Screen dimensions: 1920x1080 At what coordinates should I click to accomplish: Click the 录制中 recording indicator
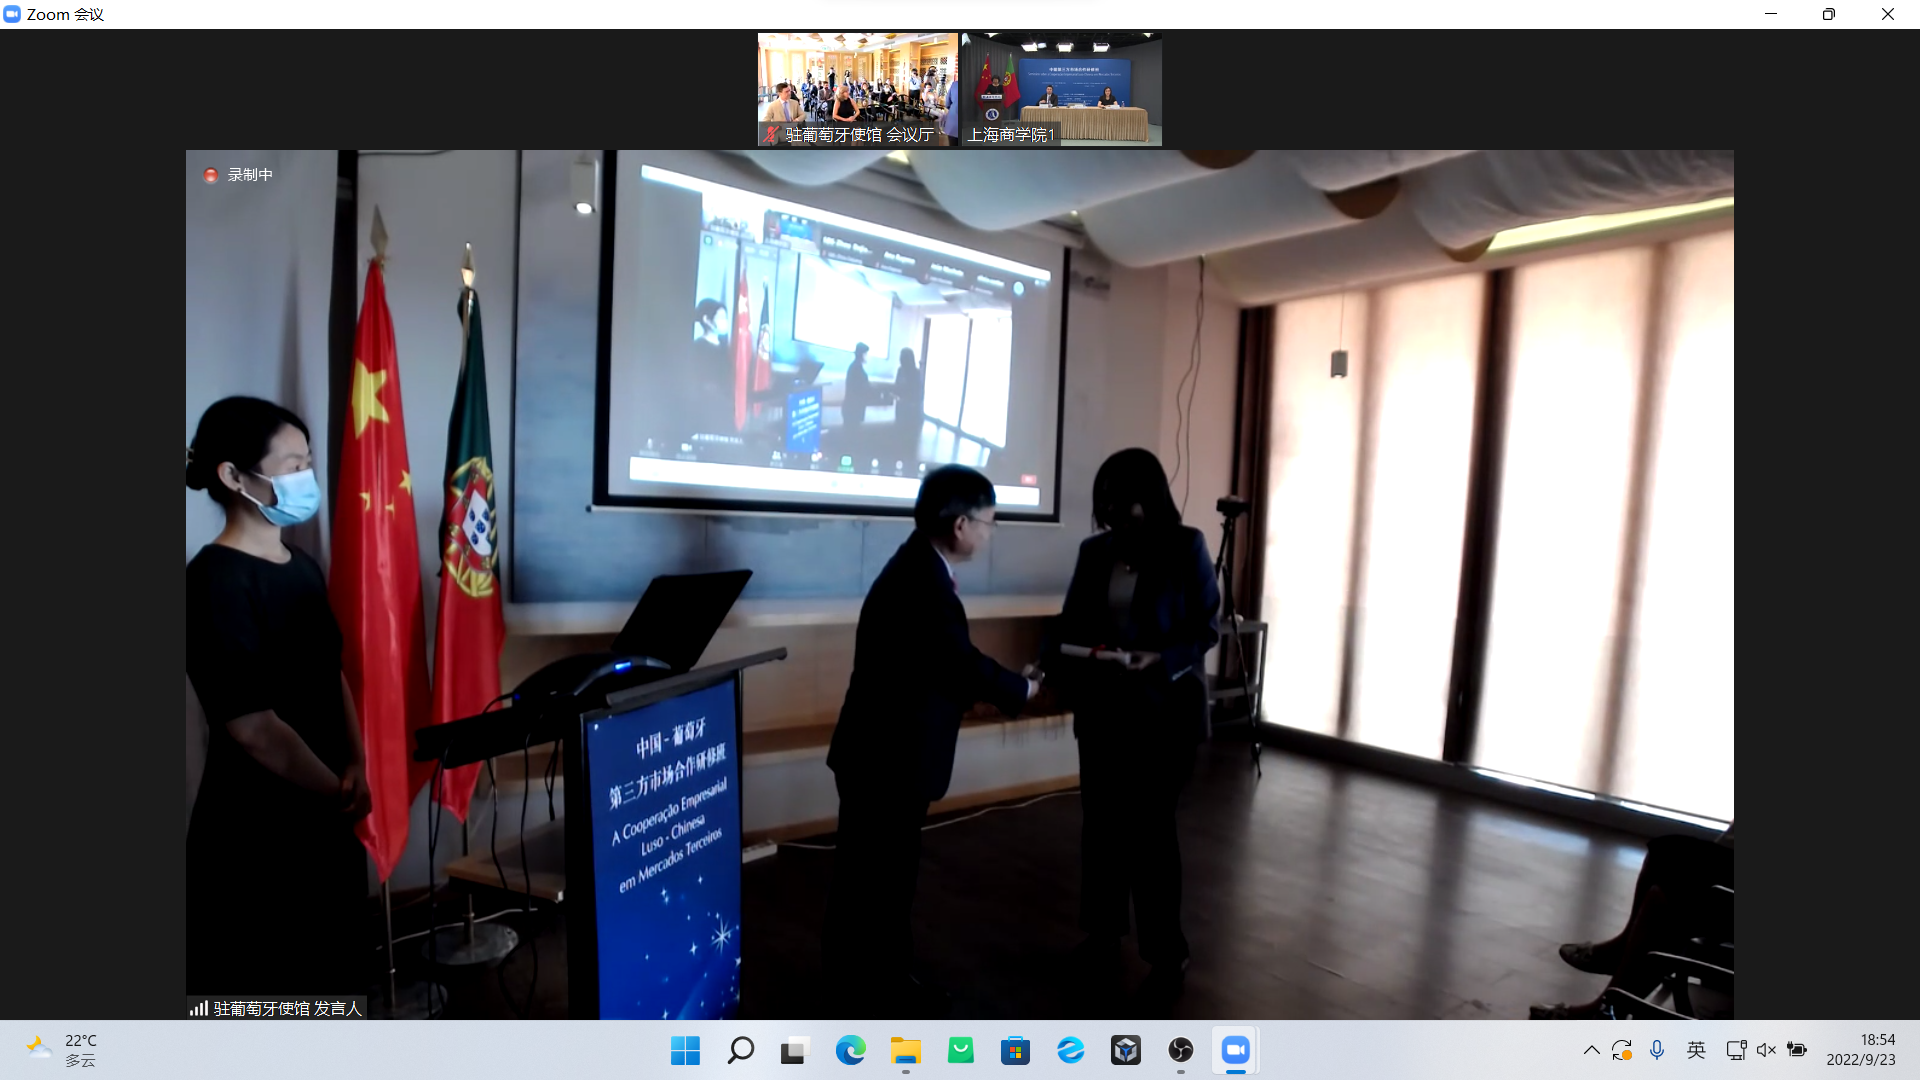[239, 175]
